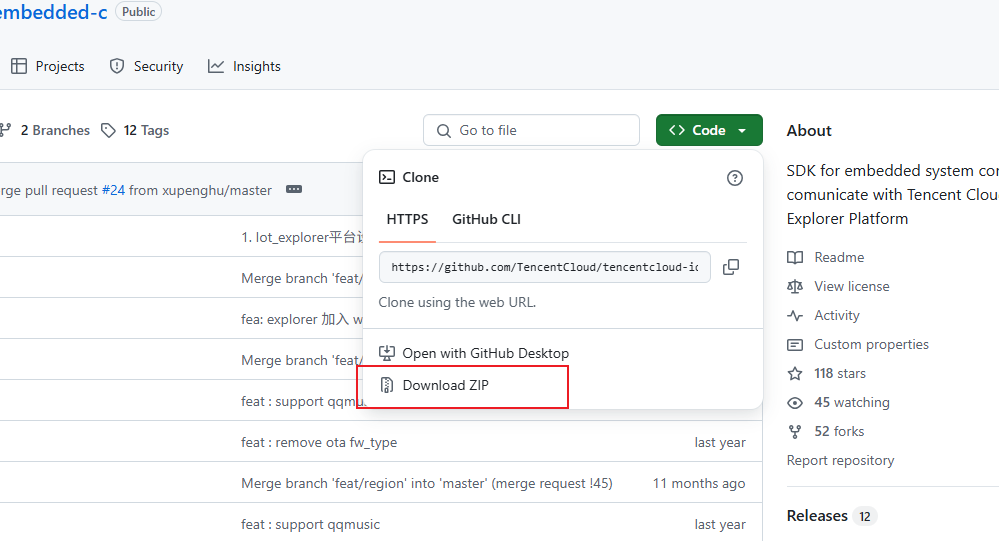View the 118 stars link
Image resolution: width=999 pixels, height=541 pixels.
coord(840,373)
